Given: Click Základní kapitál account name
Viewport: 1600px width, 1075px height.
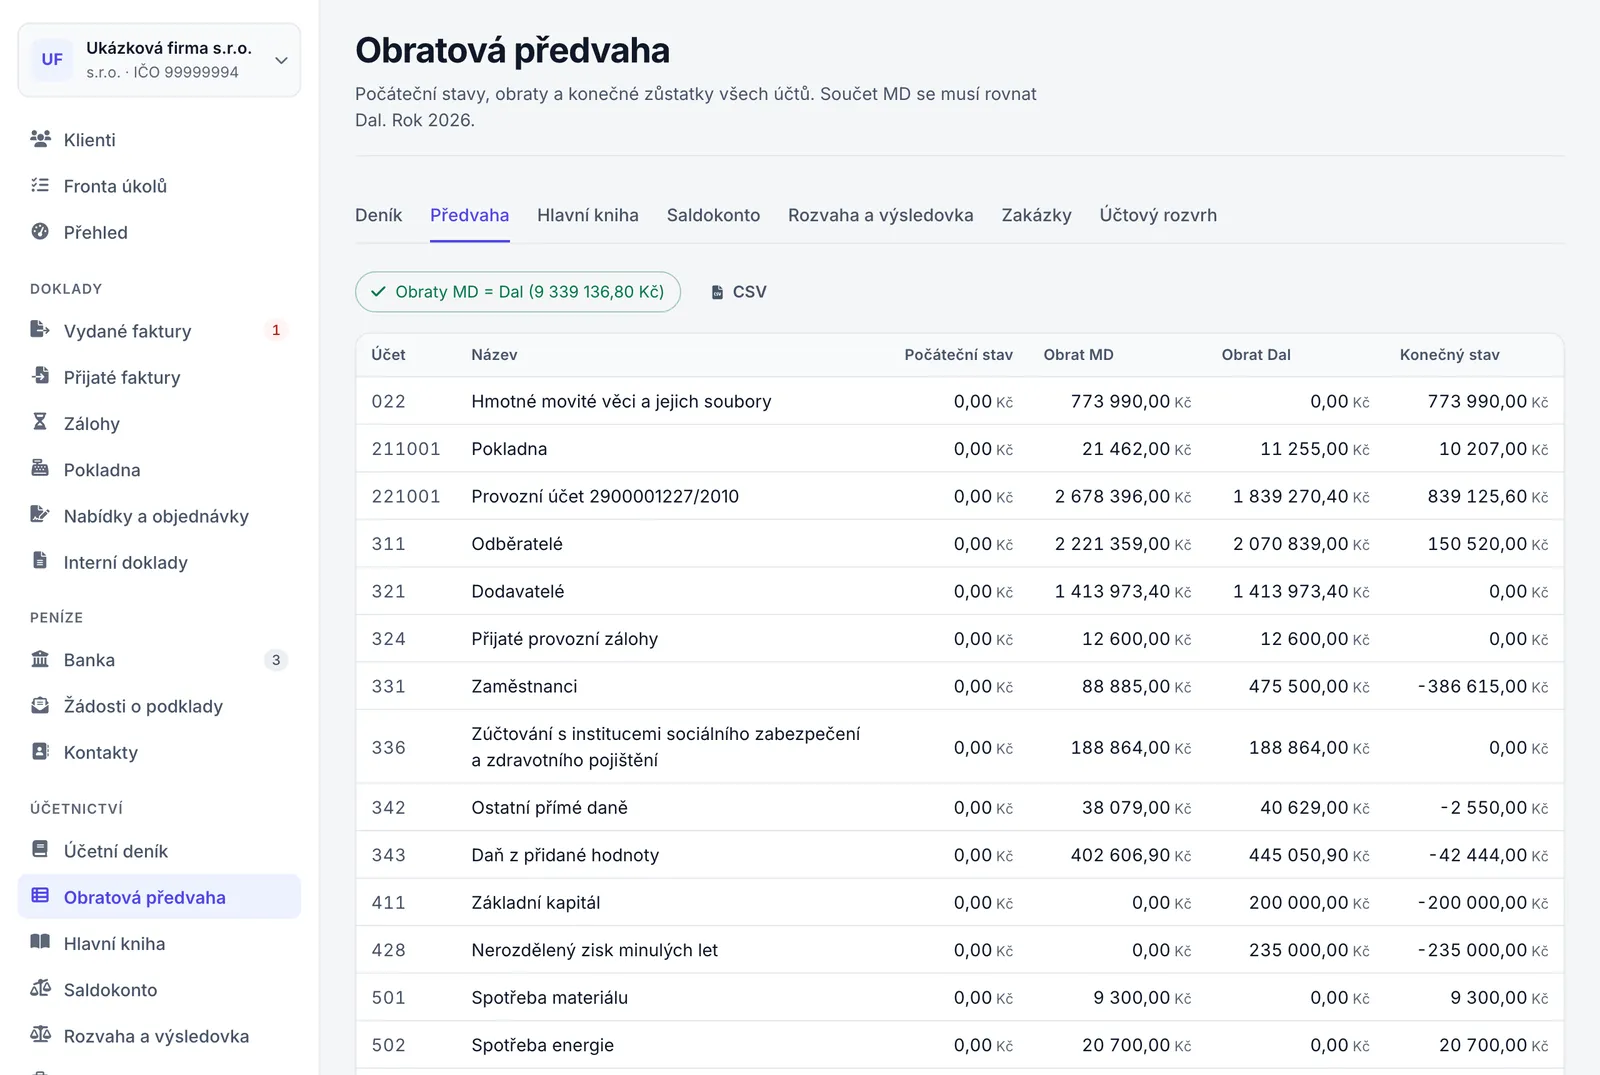Looking at the screenshot, I should [536, 902].
